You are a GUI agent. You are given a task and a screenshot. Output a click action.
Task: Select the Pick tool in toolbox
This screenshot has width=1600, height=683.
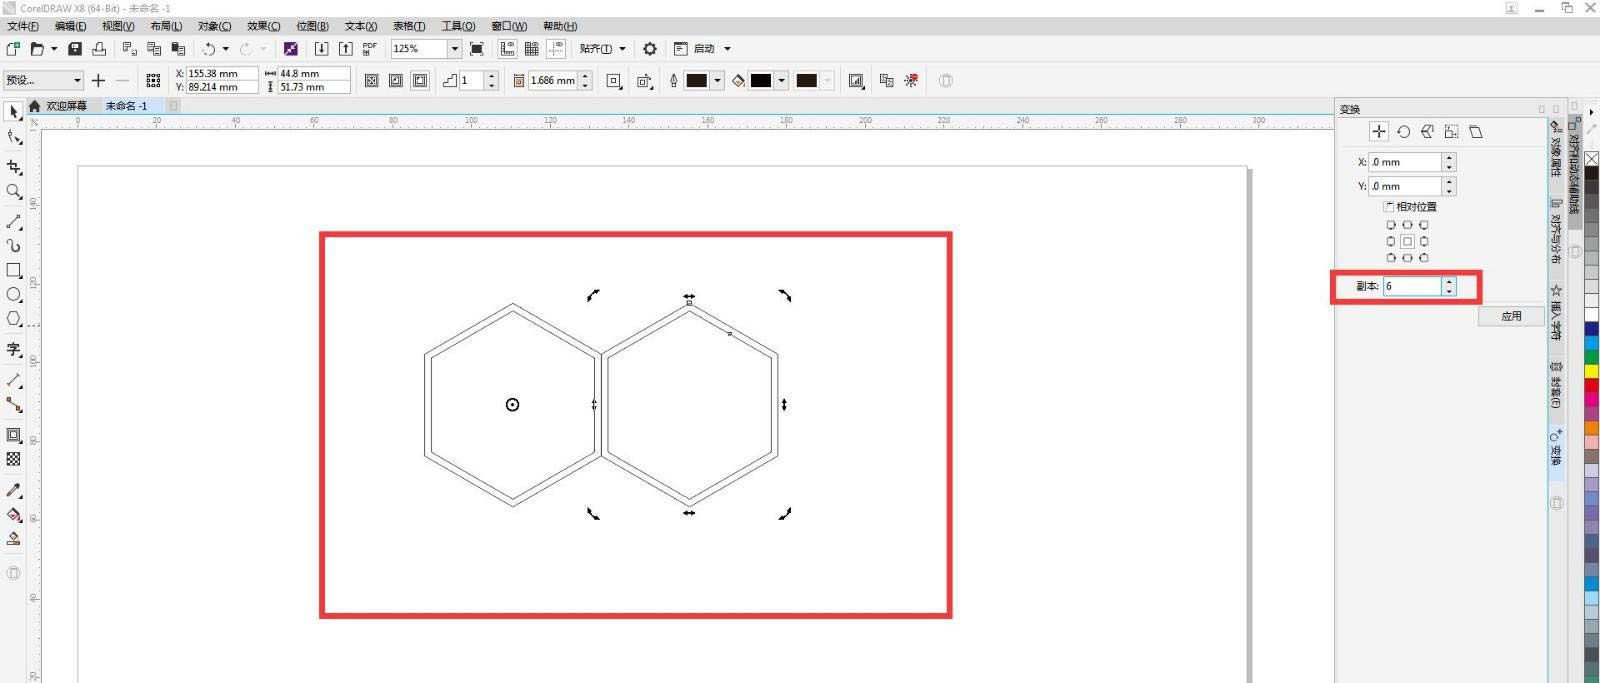(14, 112)
